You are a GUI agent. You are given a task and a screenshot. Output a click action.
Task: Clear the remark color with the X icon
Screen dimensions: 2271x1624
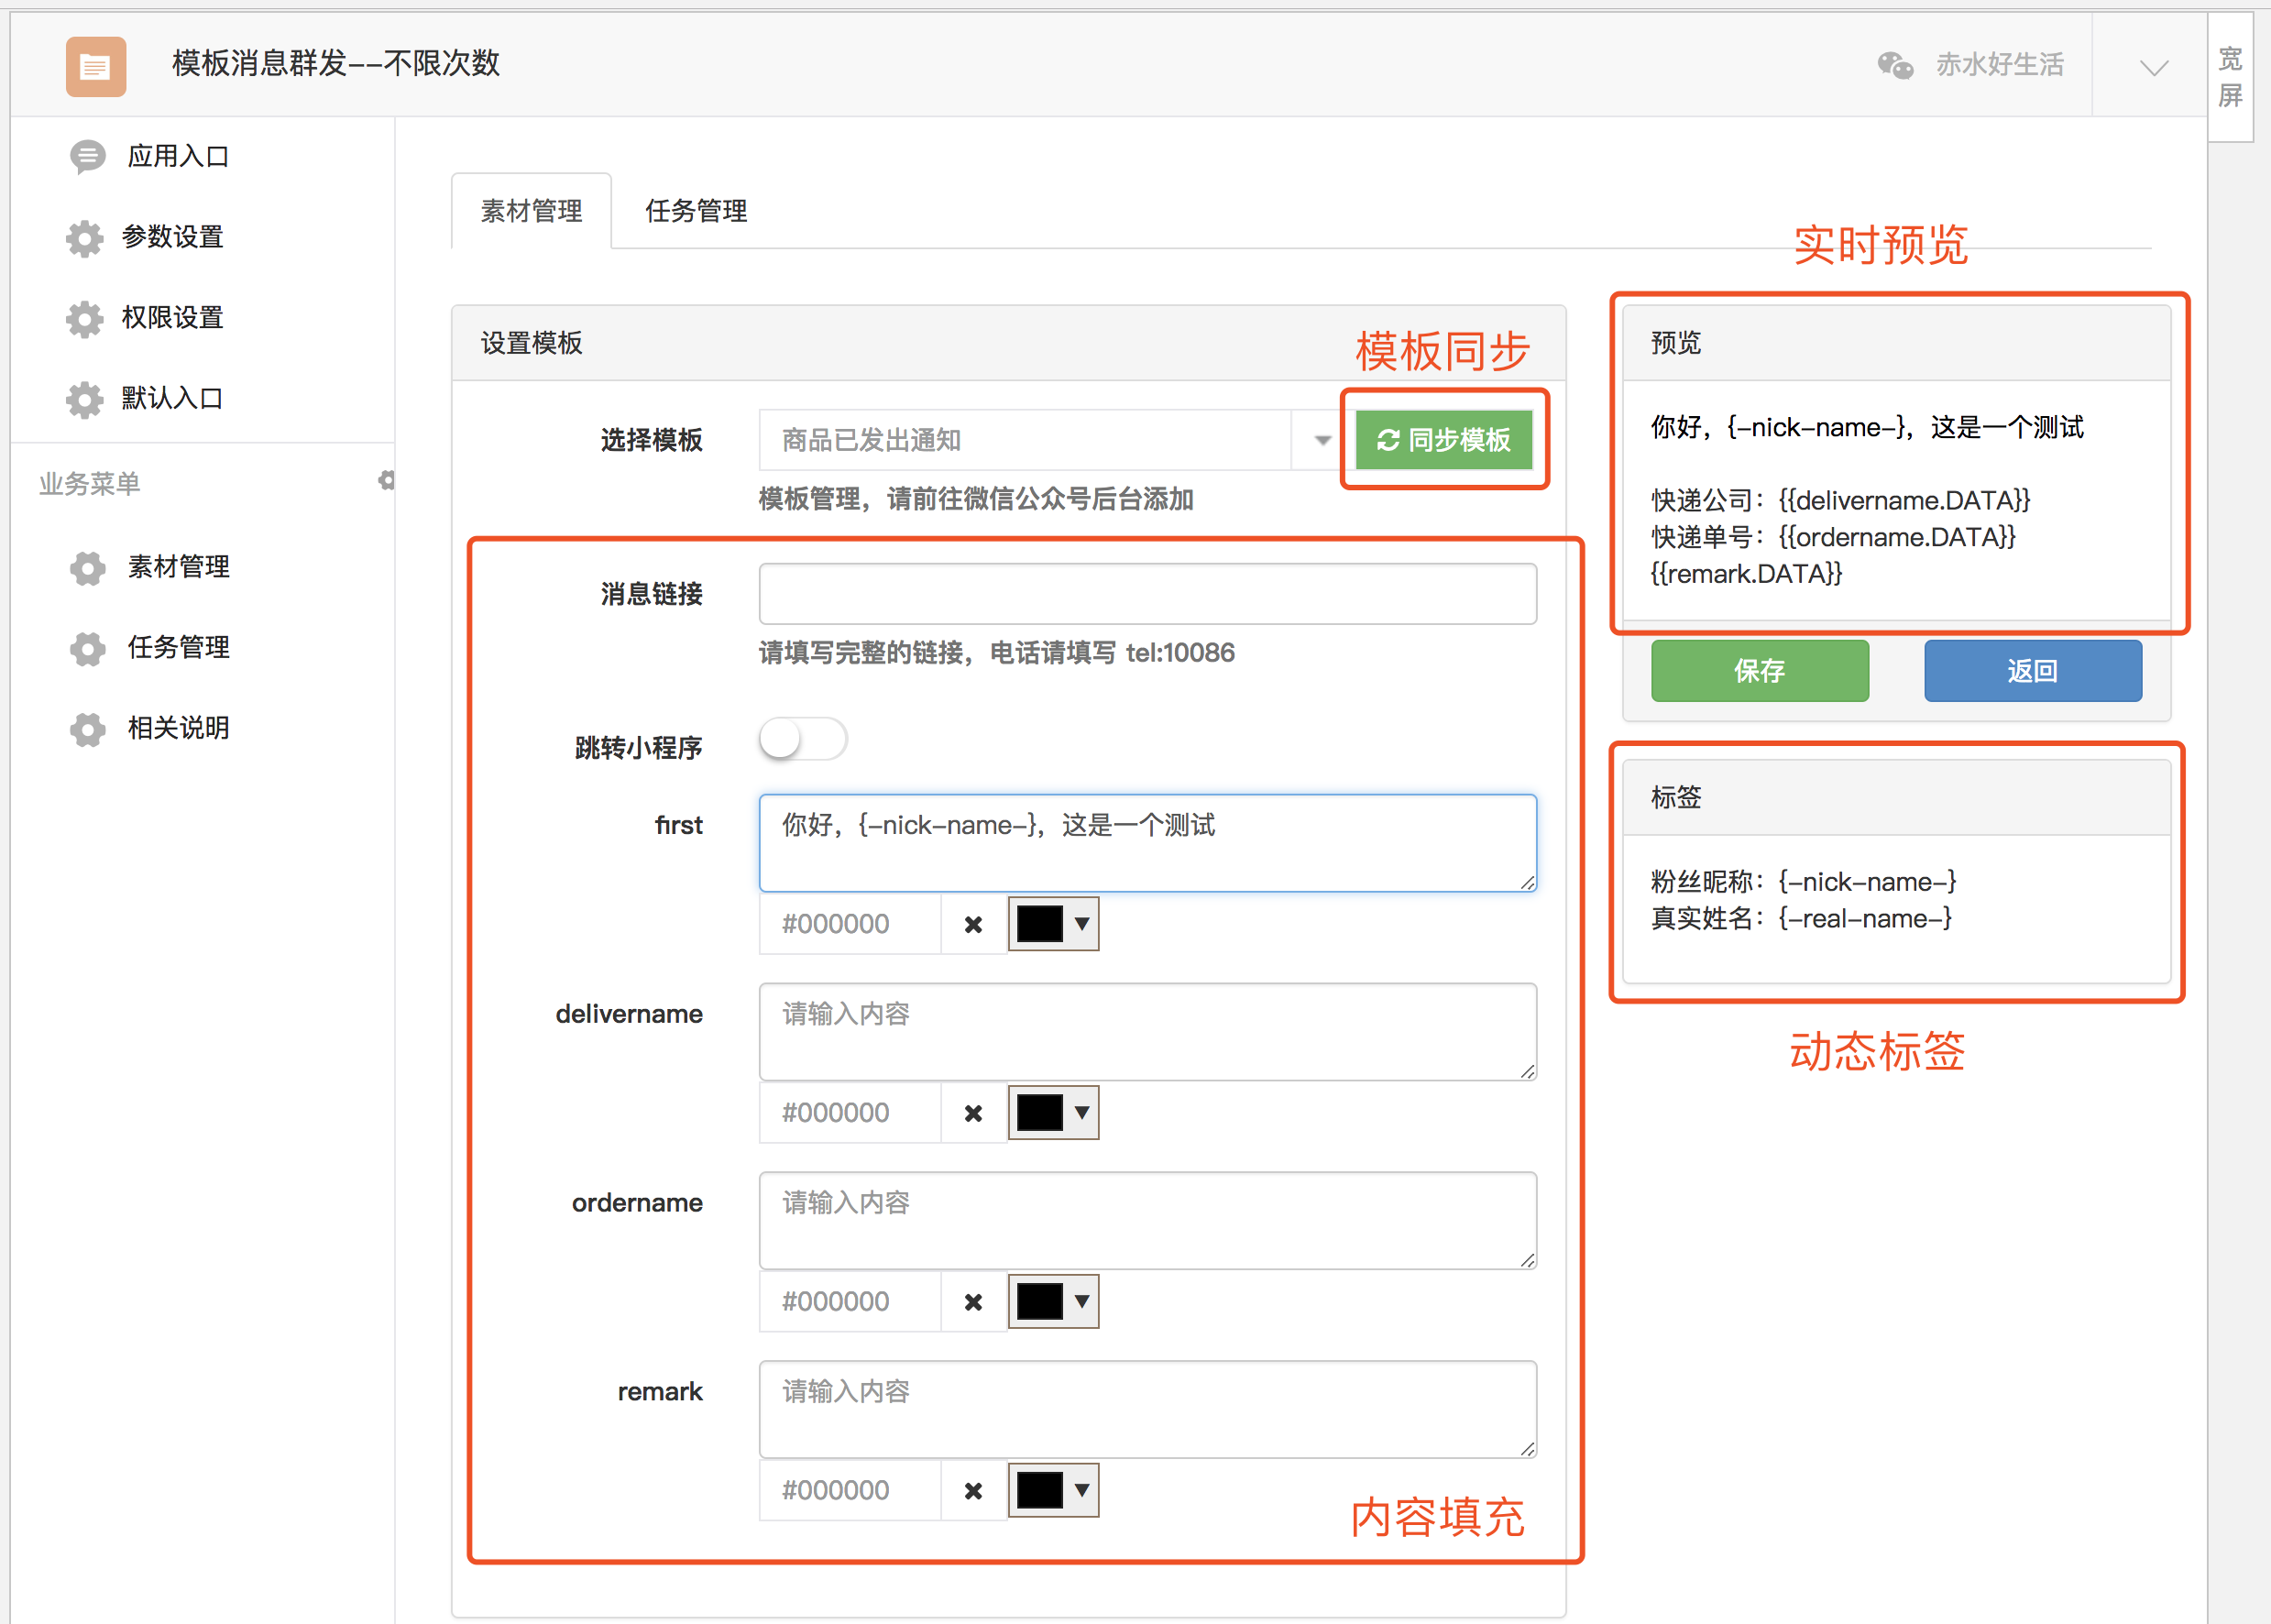click(973, 1491)
